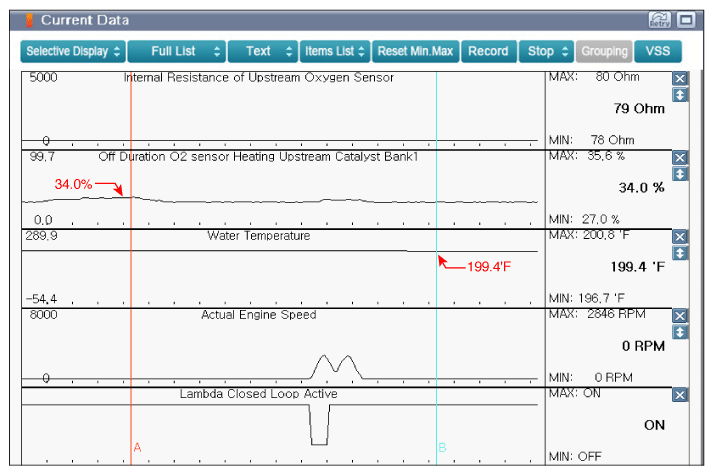Viewport: 714px width, 475px height.
Task: Click the Off Duration O2 sensor Heating title
Action: pos(258,157)
